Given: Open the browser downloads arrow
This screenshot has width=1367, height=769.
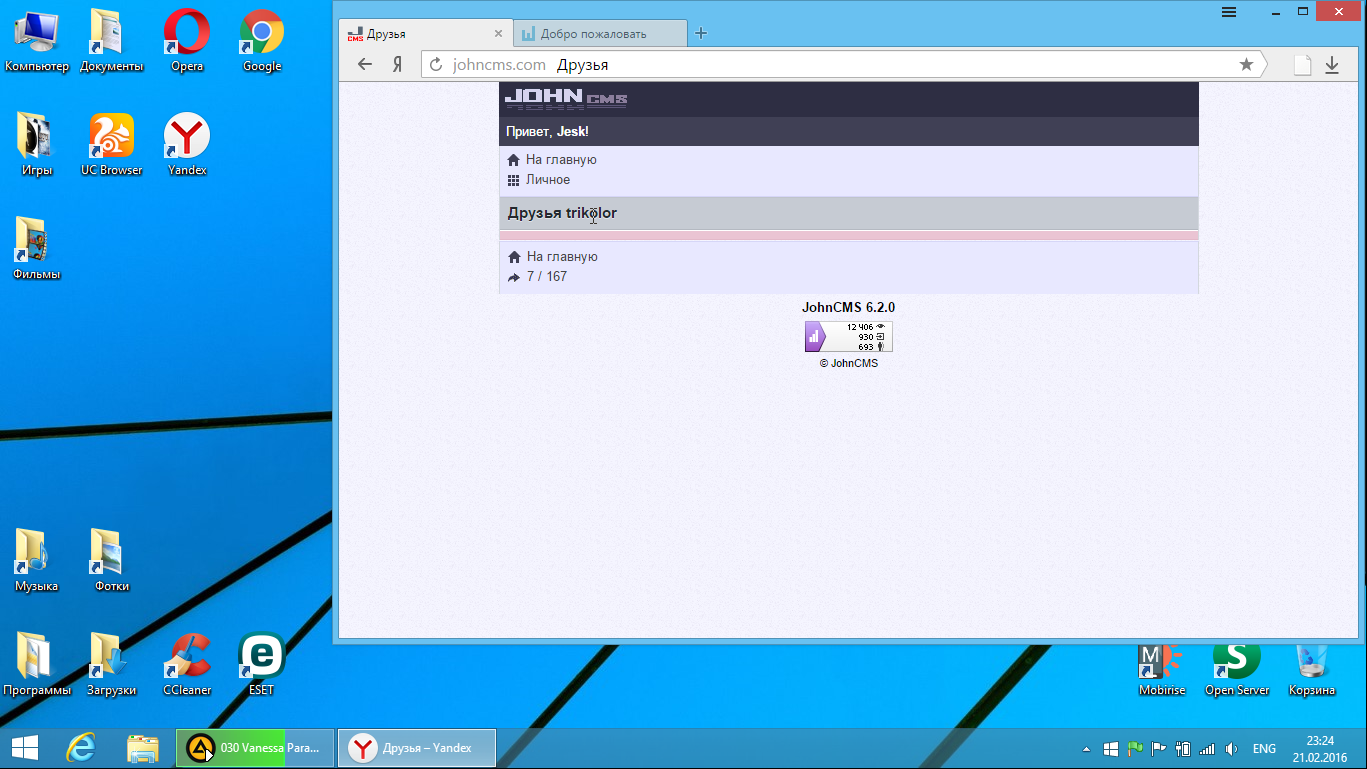Looking at the screenshot, I should (1332, 65).
